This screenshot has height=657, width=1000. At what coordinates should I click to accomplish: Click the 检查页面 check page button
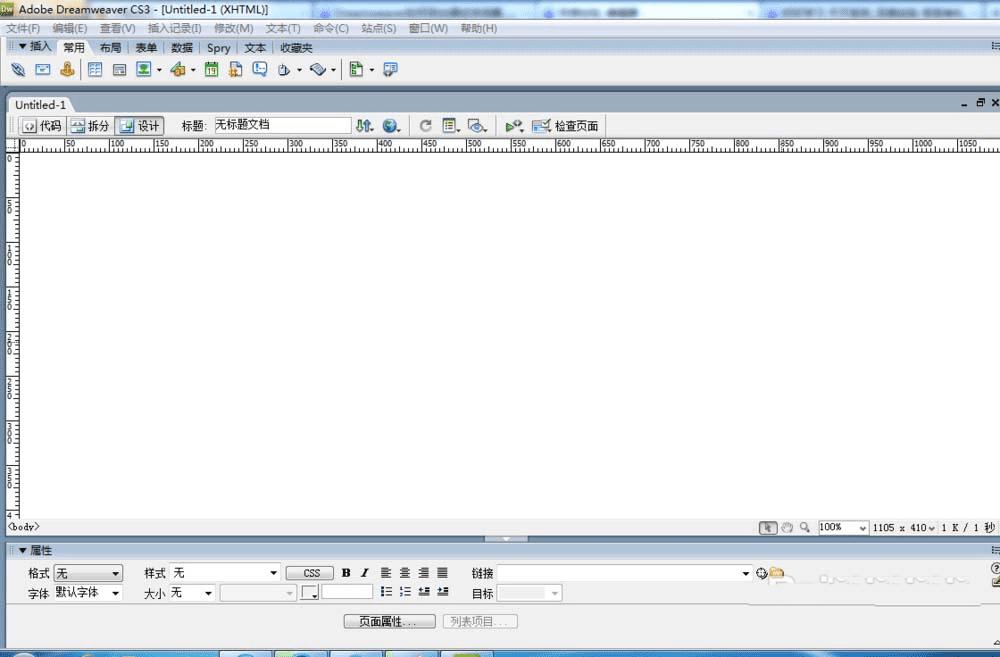[x=565, y=126]
